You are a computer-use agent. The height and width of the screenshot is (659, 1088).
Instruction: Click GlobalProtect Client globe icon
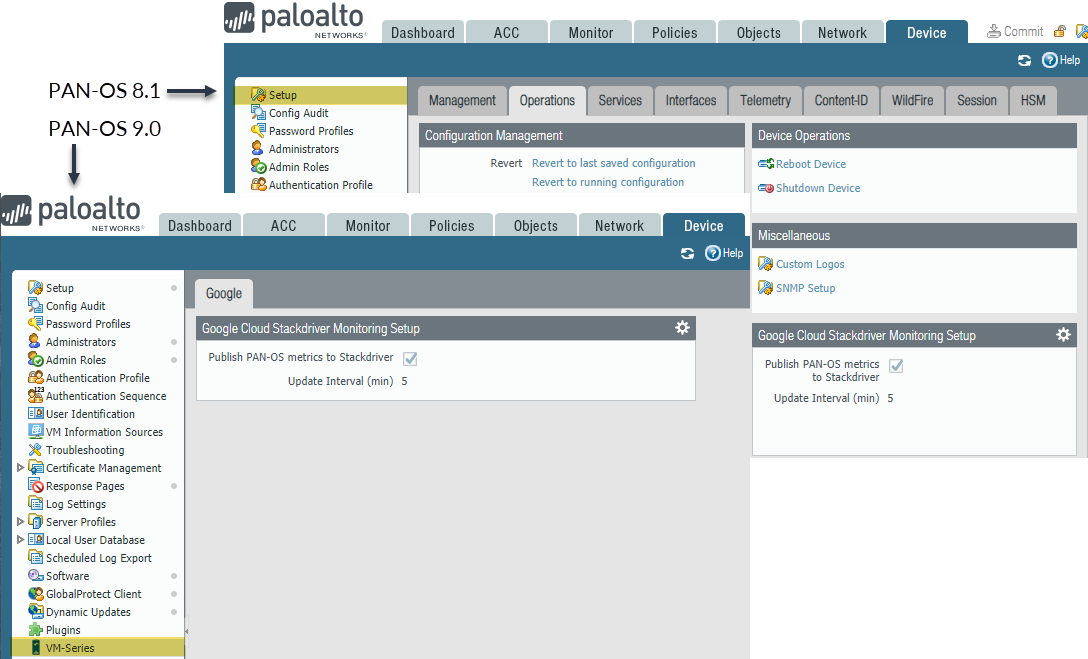35,594
